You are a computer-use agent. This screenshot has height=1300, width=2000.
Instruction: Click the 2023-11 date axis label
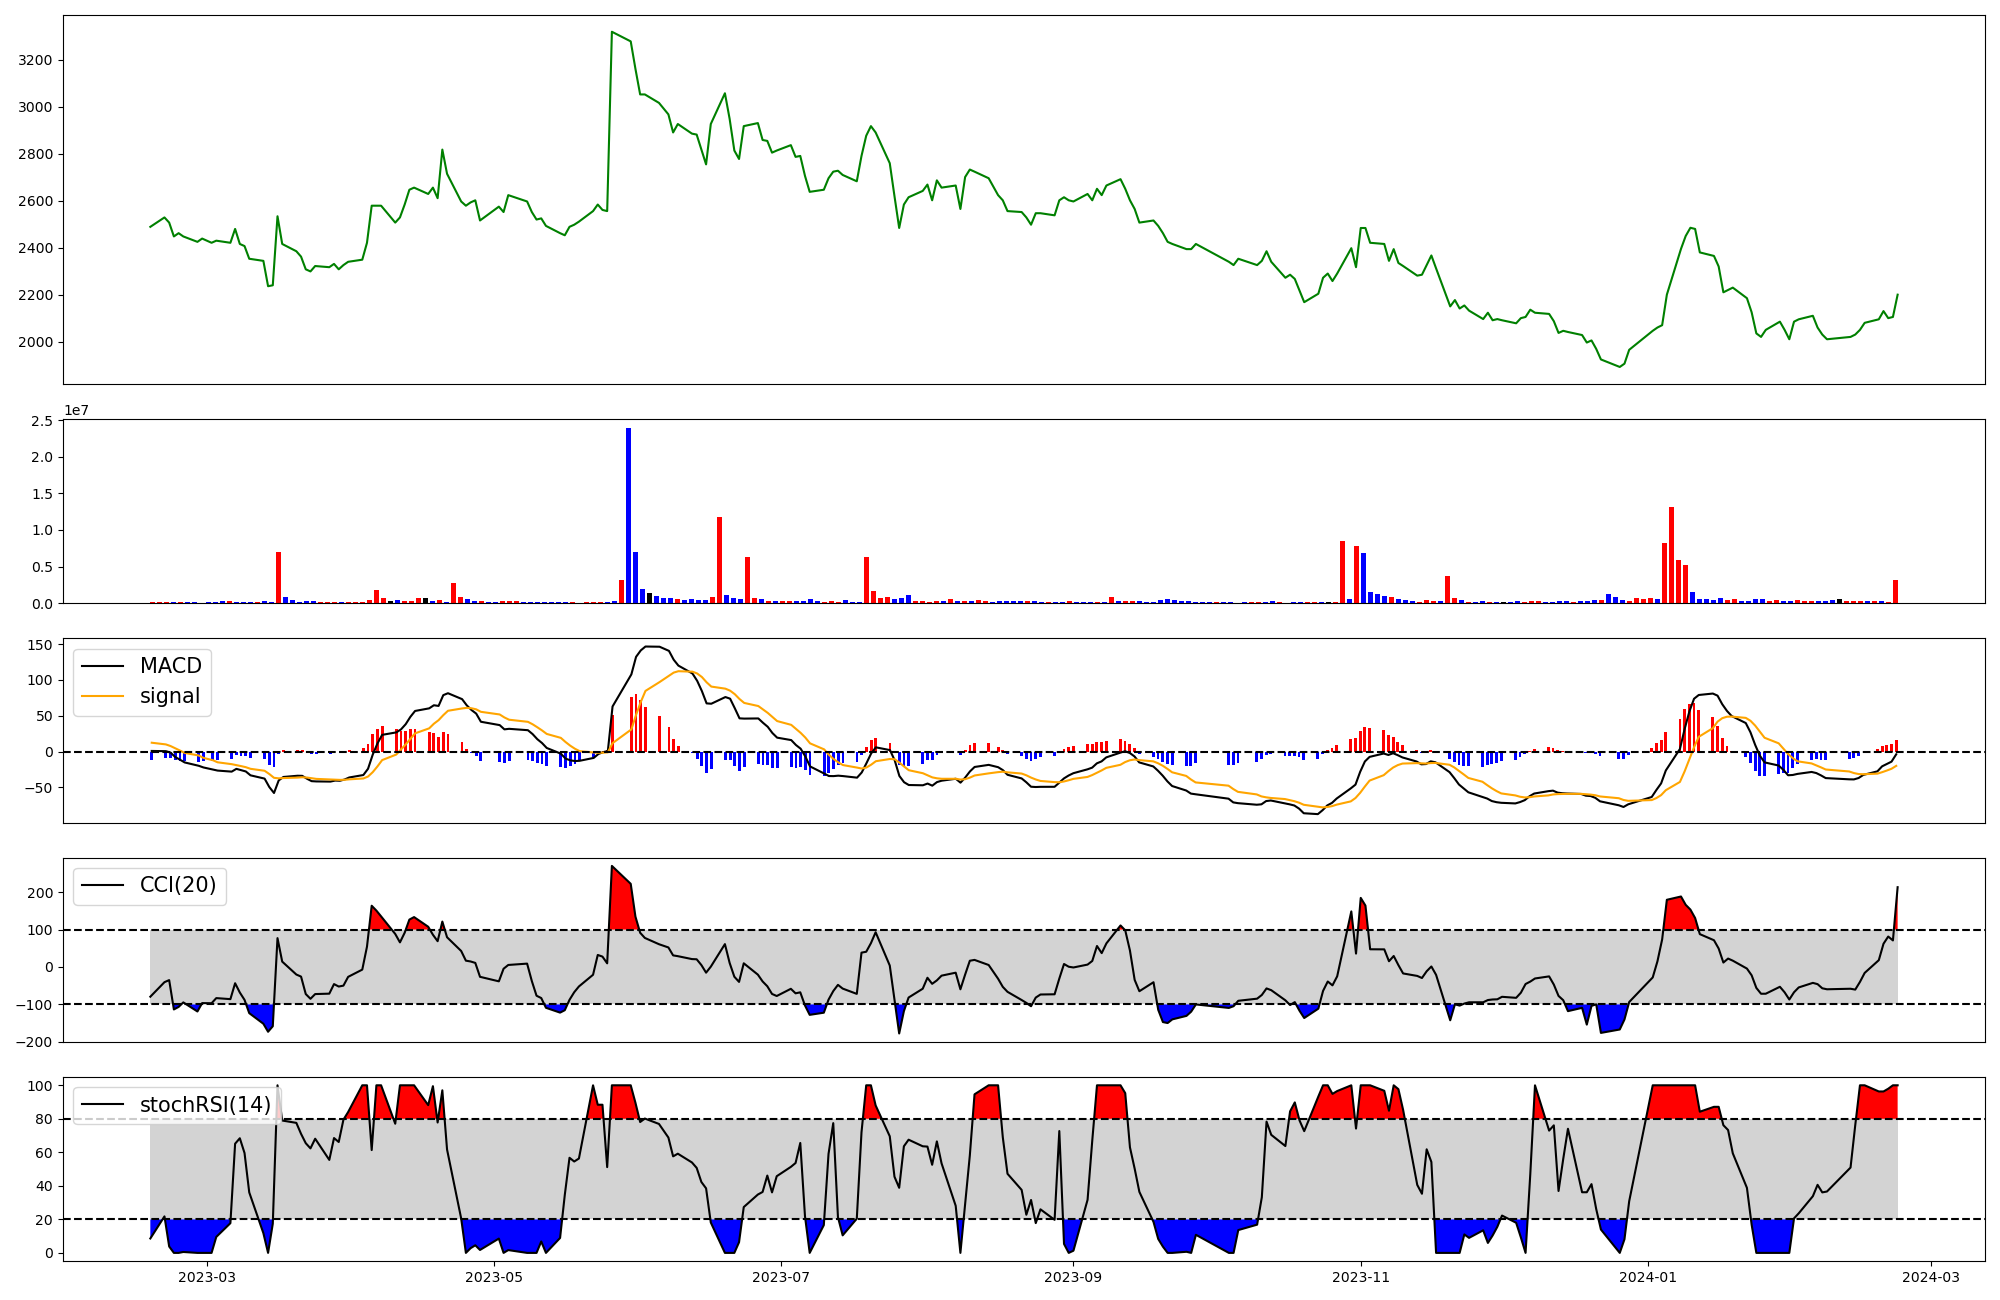point(1360,1277)
